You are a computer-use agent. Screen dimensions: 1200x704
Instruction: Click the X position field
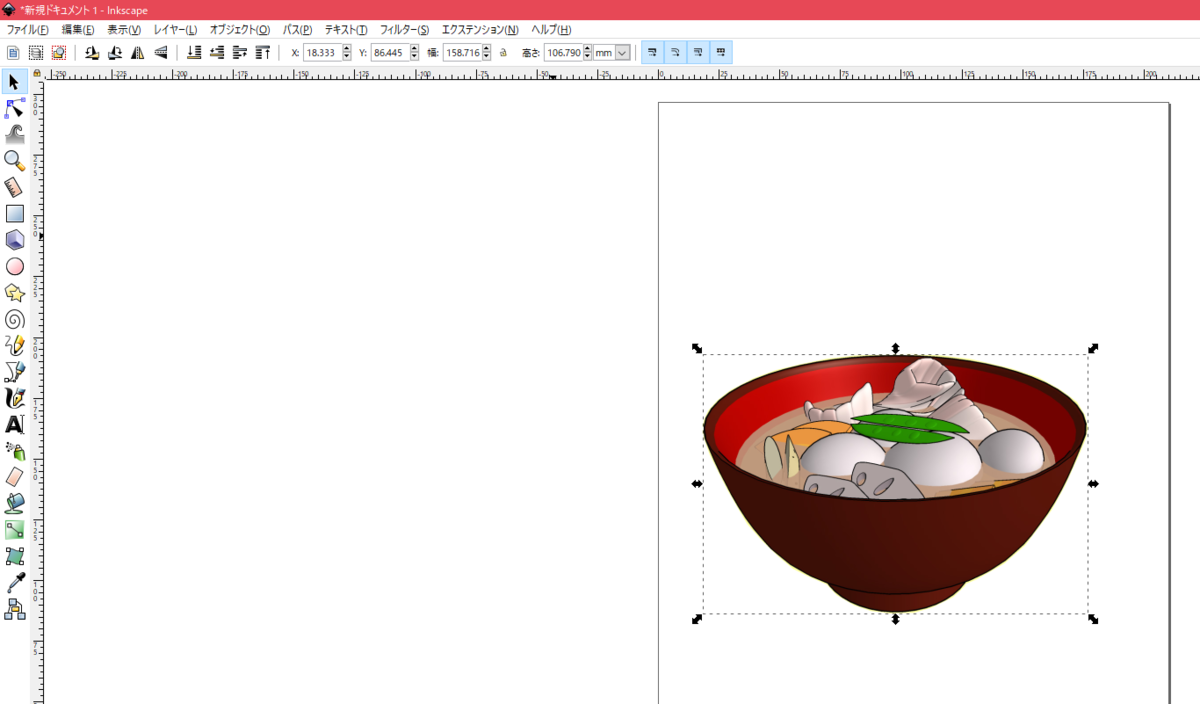click(322, 52)
